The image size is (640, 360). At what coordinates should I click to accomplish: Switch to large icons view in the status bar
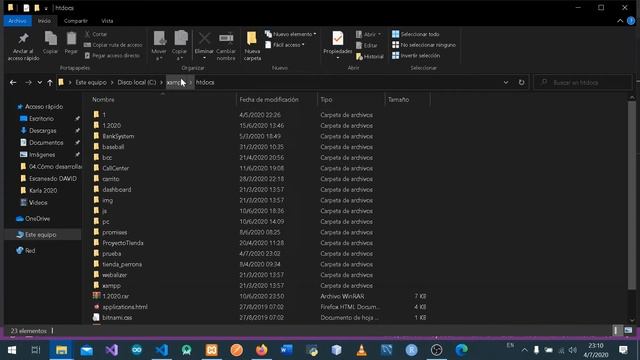click(x=628, y=331)
